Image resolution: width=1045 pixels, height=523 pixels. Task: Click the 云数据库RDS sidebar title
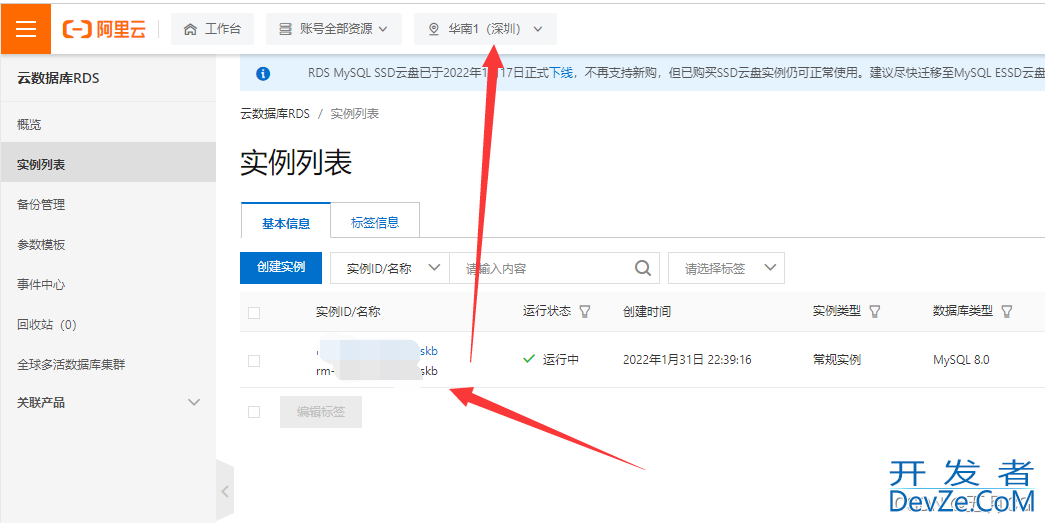point(58,79)
